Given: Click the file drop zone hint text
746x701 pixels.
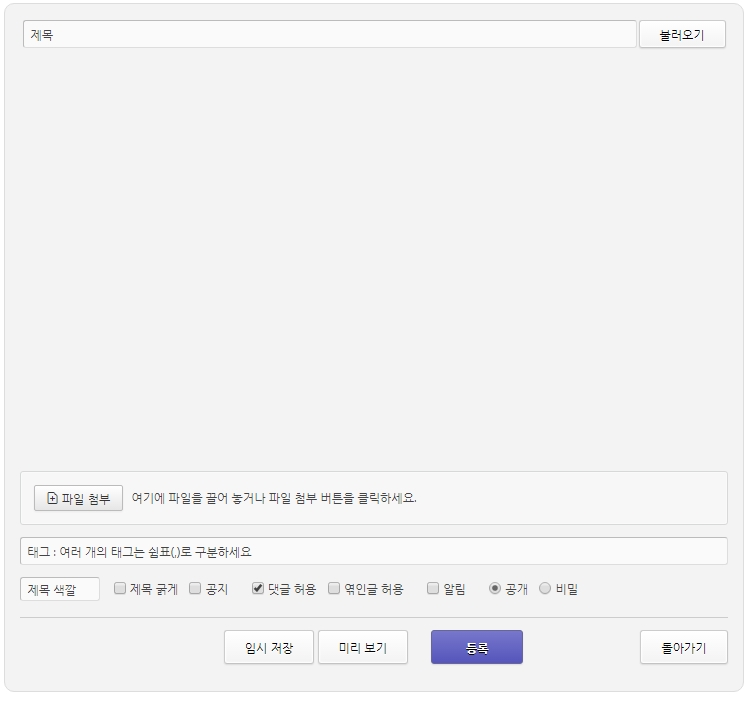Looking at the screenshot, I should coord(274,498).
